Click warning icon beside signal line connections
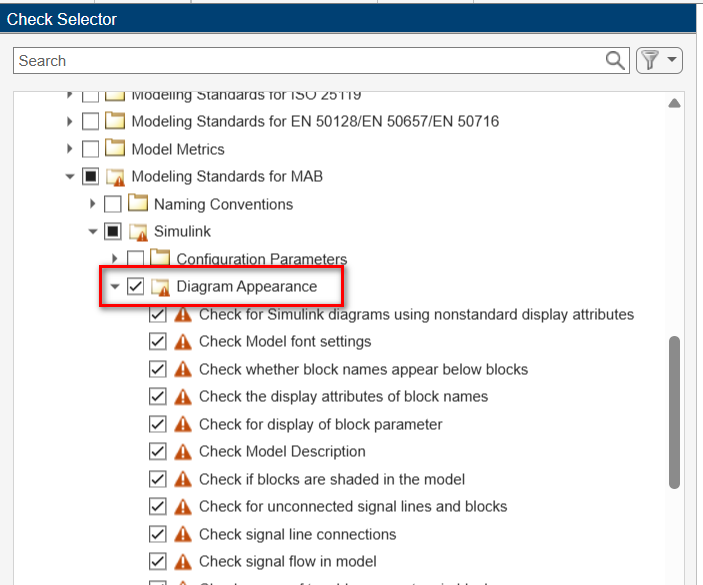Viewport: 703px width, 585px height. (x=183, y=534)
